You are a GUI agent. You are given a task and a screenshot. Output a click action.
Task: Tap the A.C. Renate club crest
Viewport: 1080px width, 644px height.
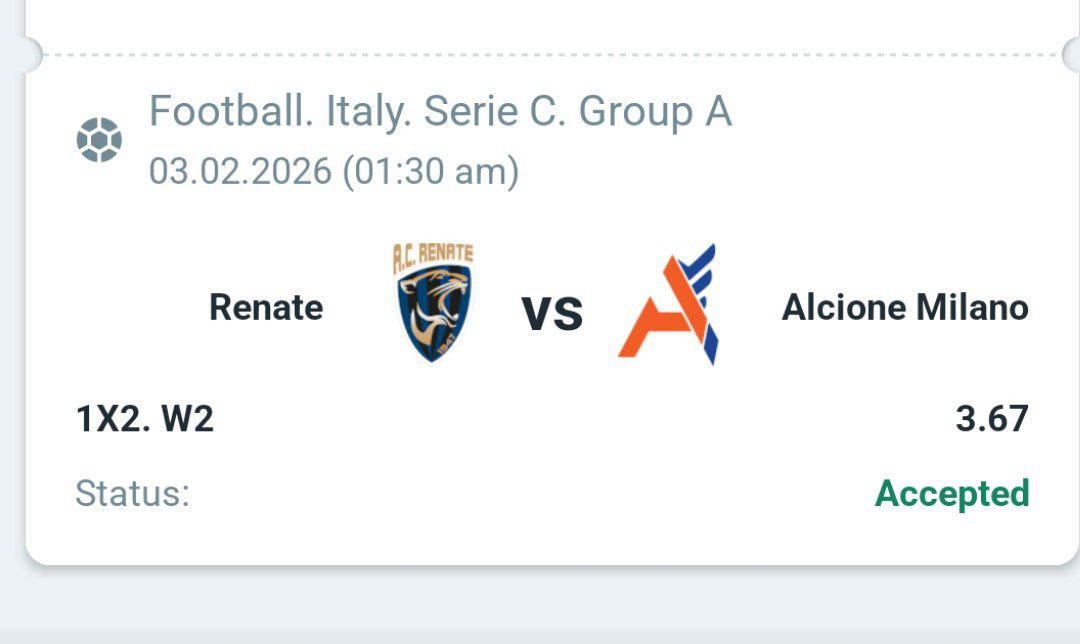pyautogui.click(x=433, y=302)
